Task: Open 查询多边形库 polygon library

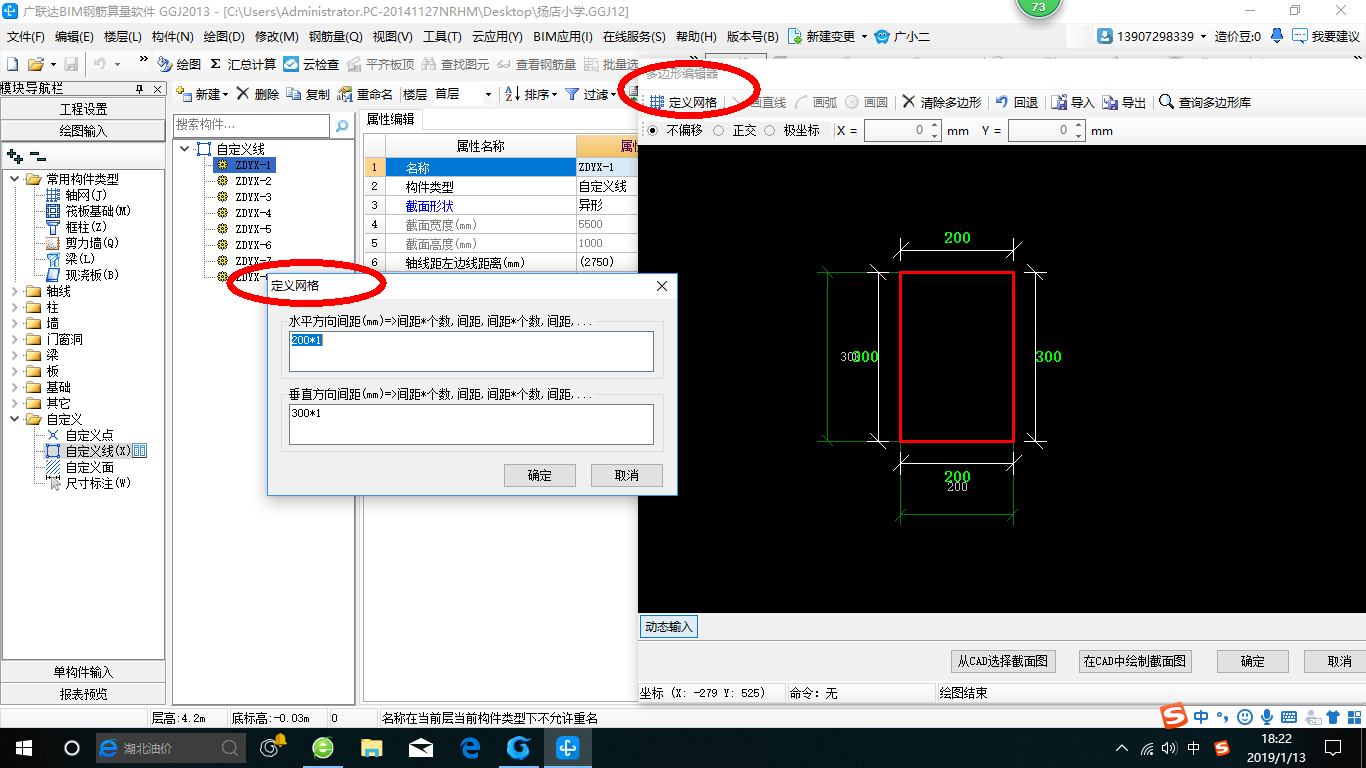Action: (1205, 102)
